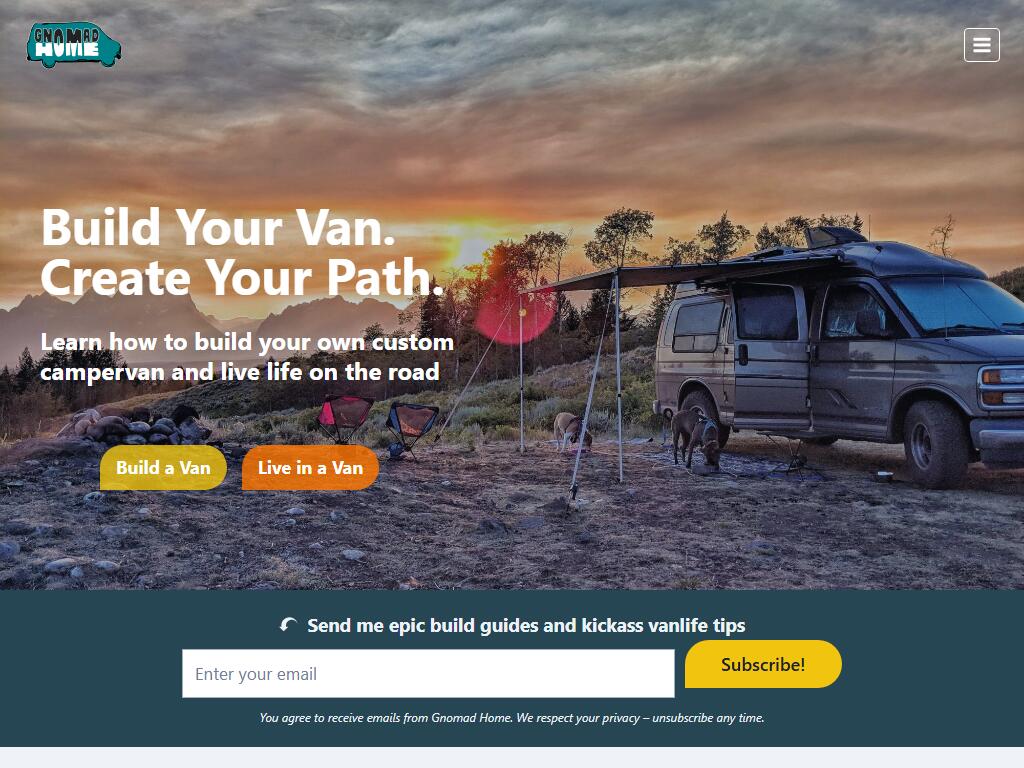Image resolution: width=1024 pixels, height=768 pixels.
Task: Click the van's front wheel
Action: [x=935, y=445]
